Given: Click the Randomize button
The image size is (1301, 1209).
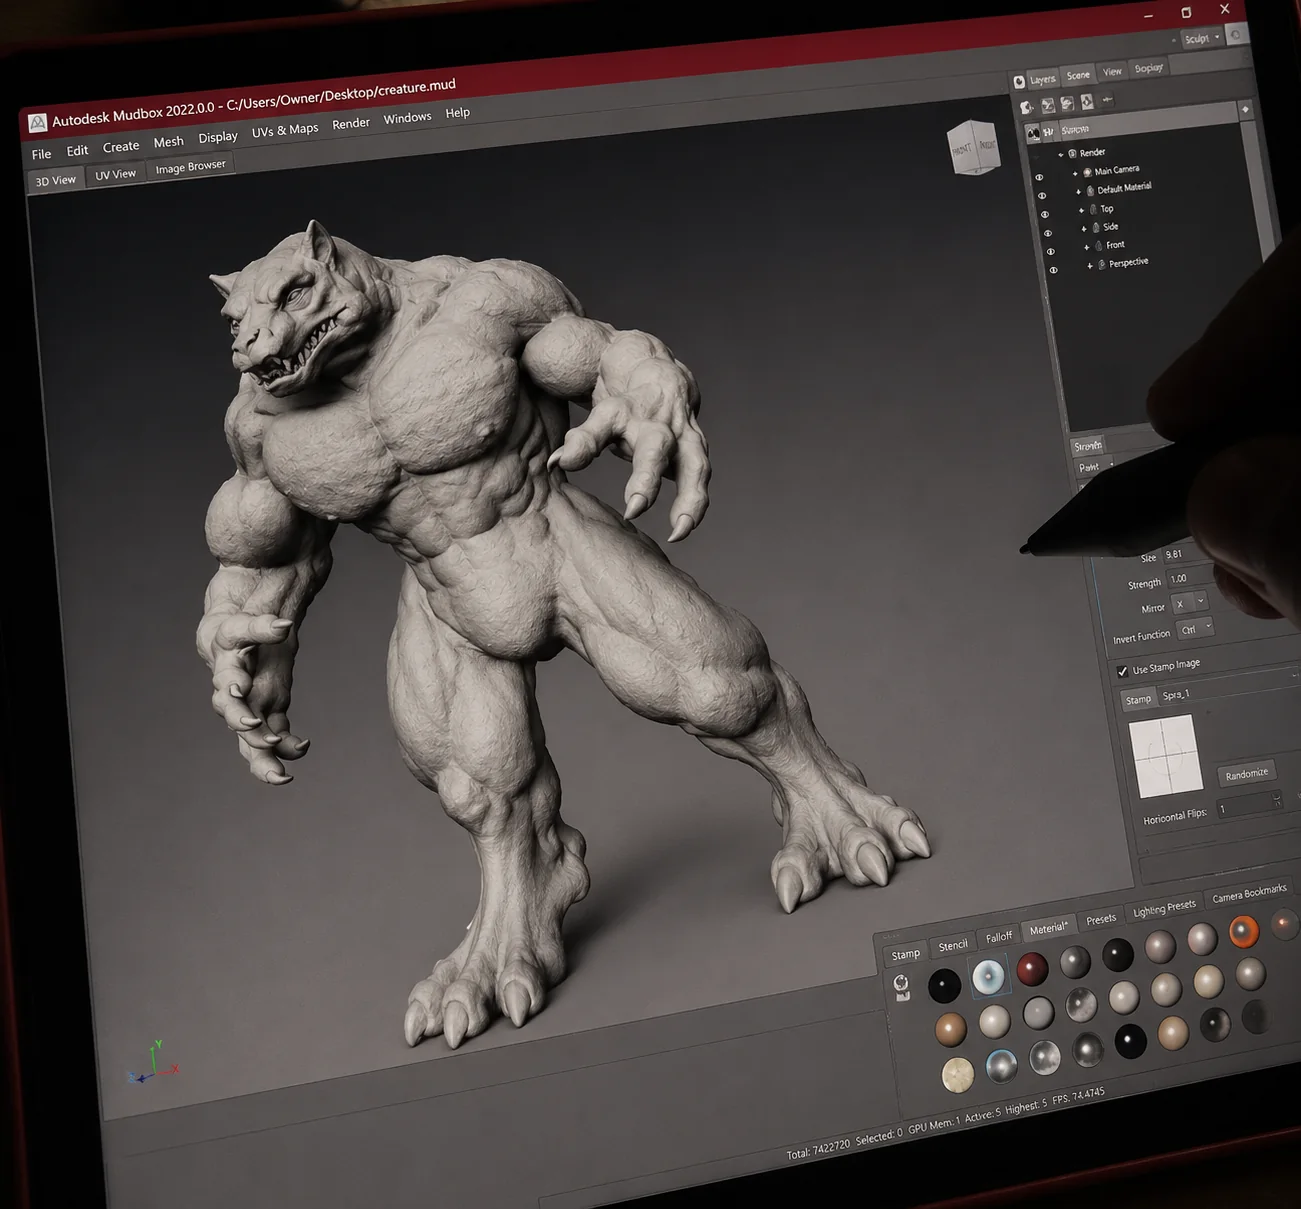Looking at the screenshot, I should (1246, 773).
